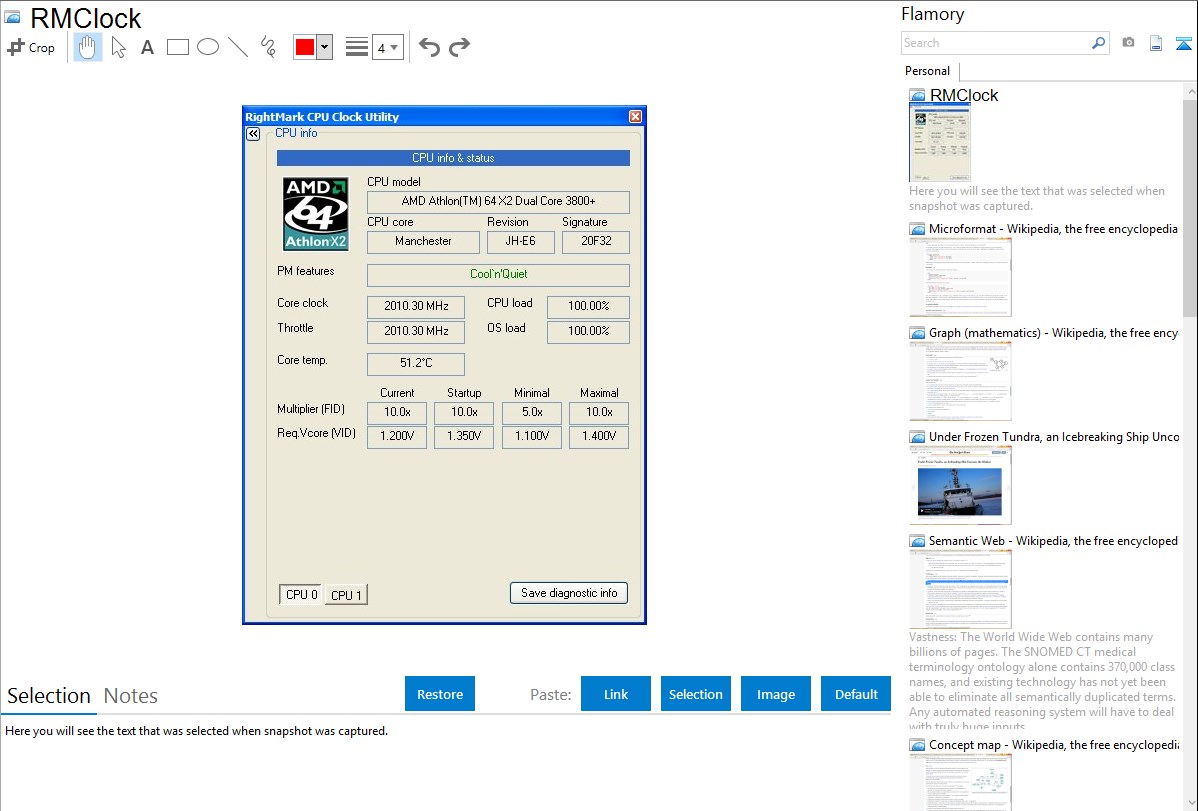The height and width of the screenshot is (811, 1198).
Task: Pick the ellipse shape tool
Action: click(x=208, y=47)
